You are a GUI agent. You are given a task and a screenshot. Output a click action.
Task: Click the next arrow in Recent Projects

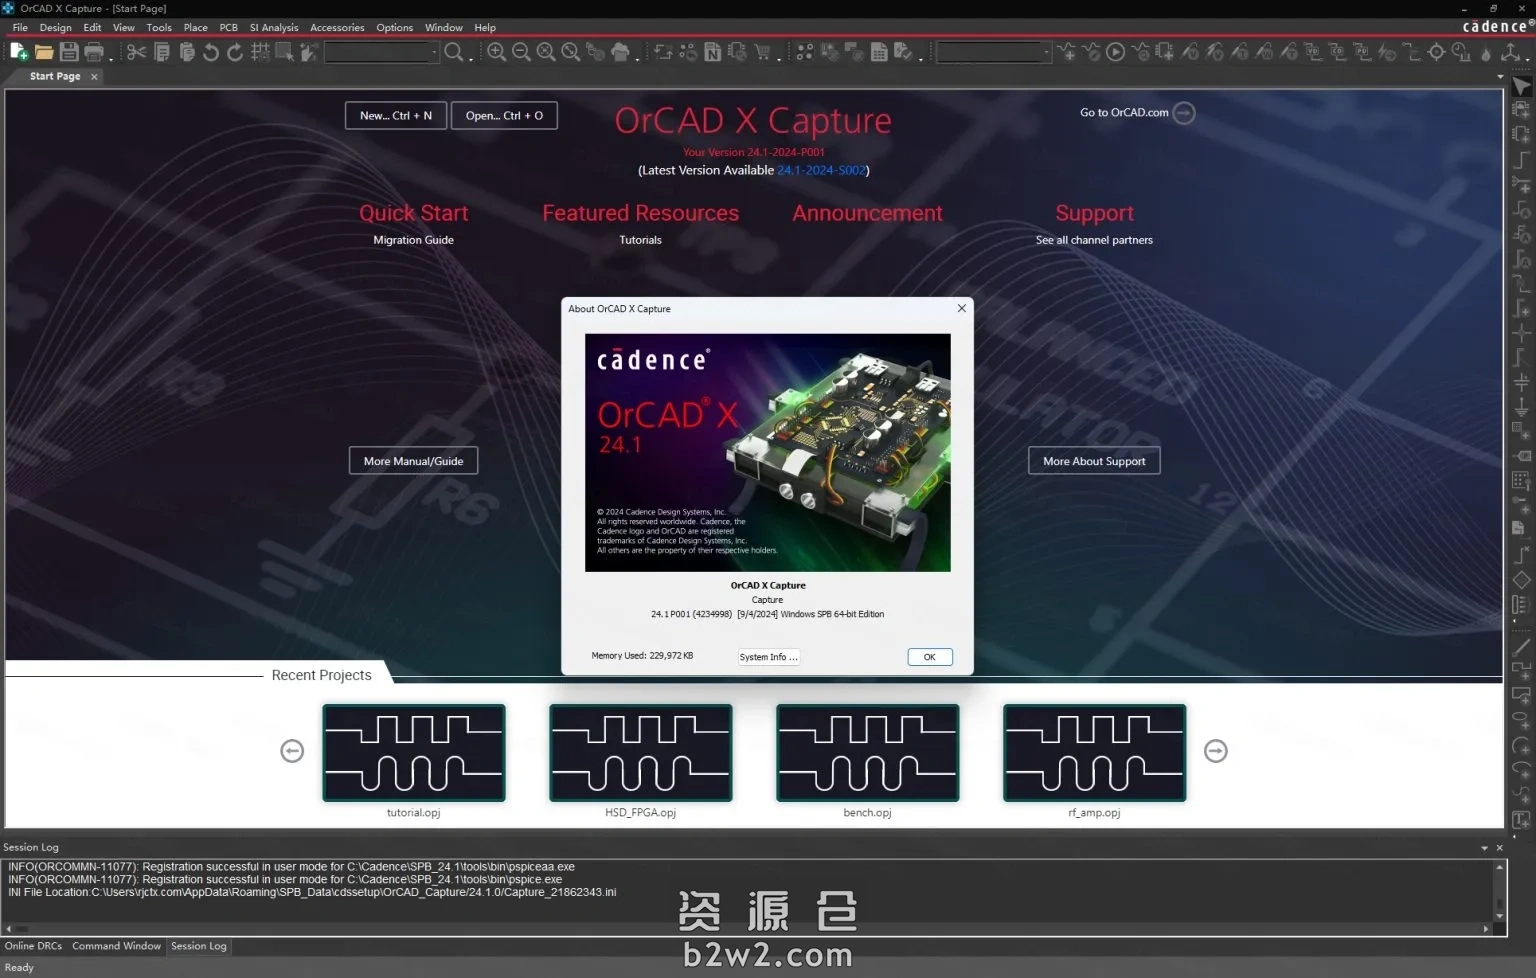(x=1215, y=751)
